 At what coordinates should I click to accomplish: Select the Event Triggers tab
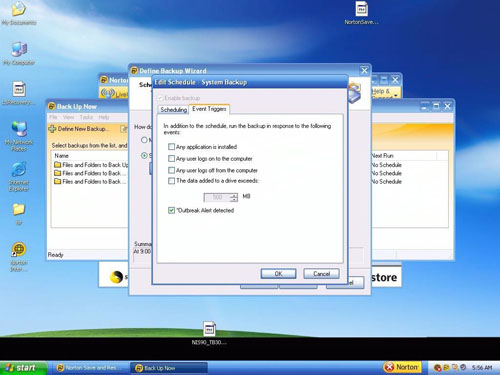click(x=209, y=109)
